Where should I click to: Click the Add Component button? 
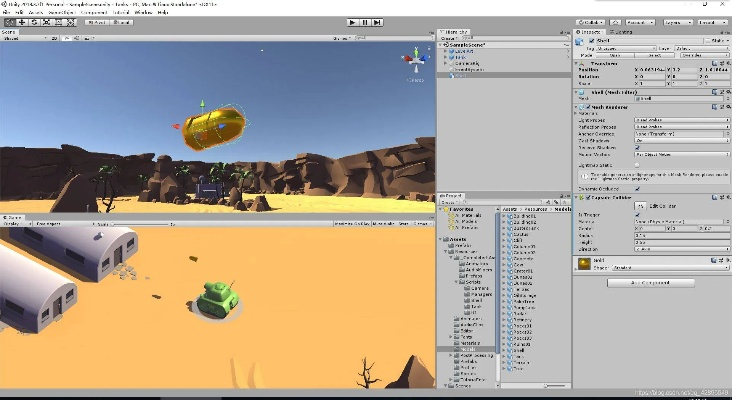(x=650, y=283)
